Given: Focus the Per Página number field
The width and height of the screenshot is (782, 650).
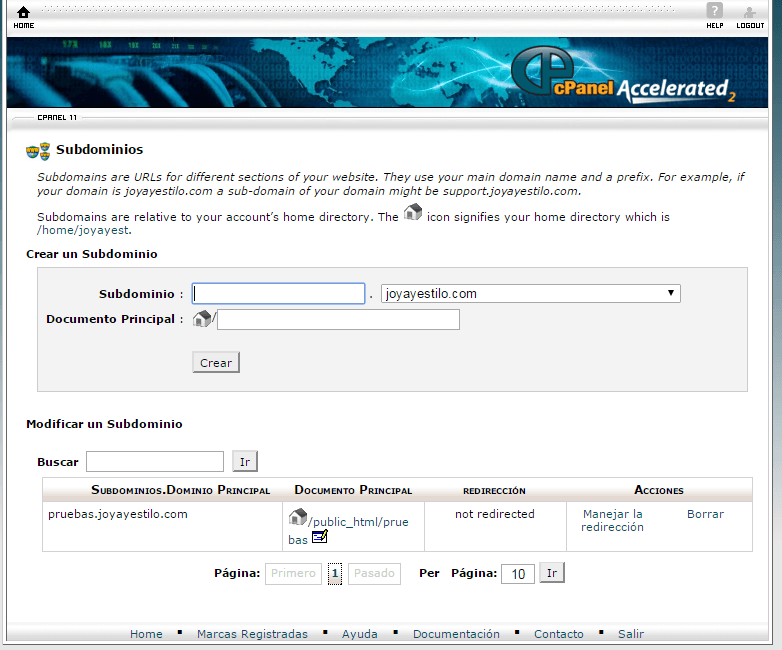Looking at the screenshot, I should (x=518, y=574).
